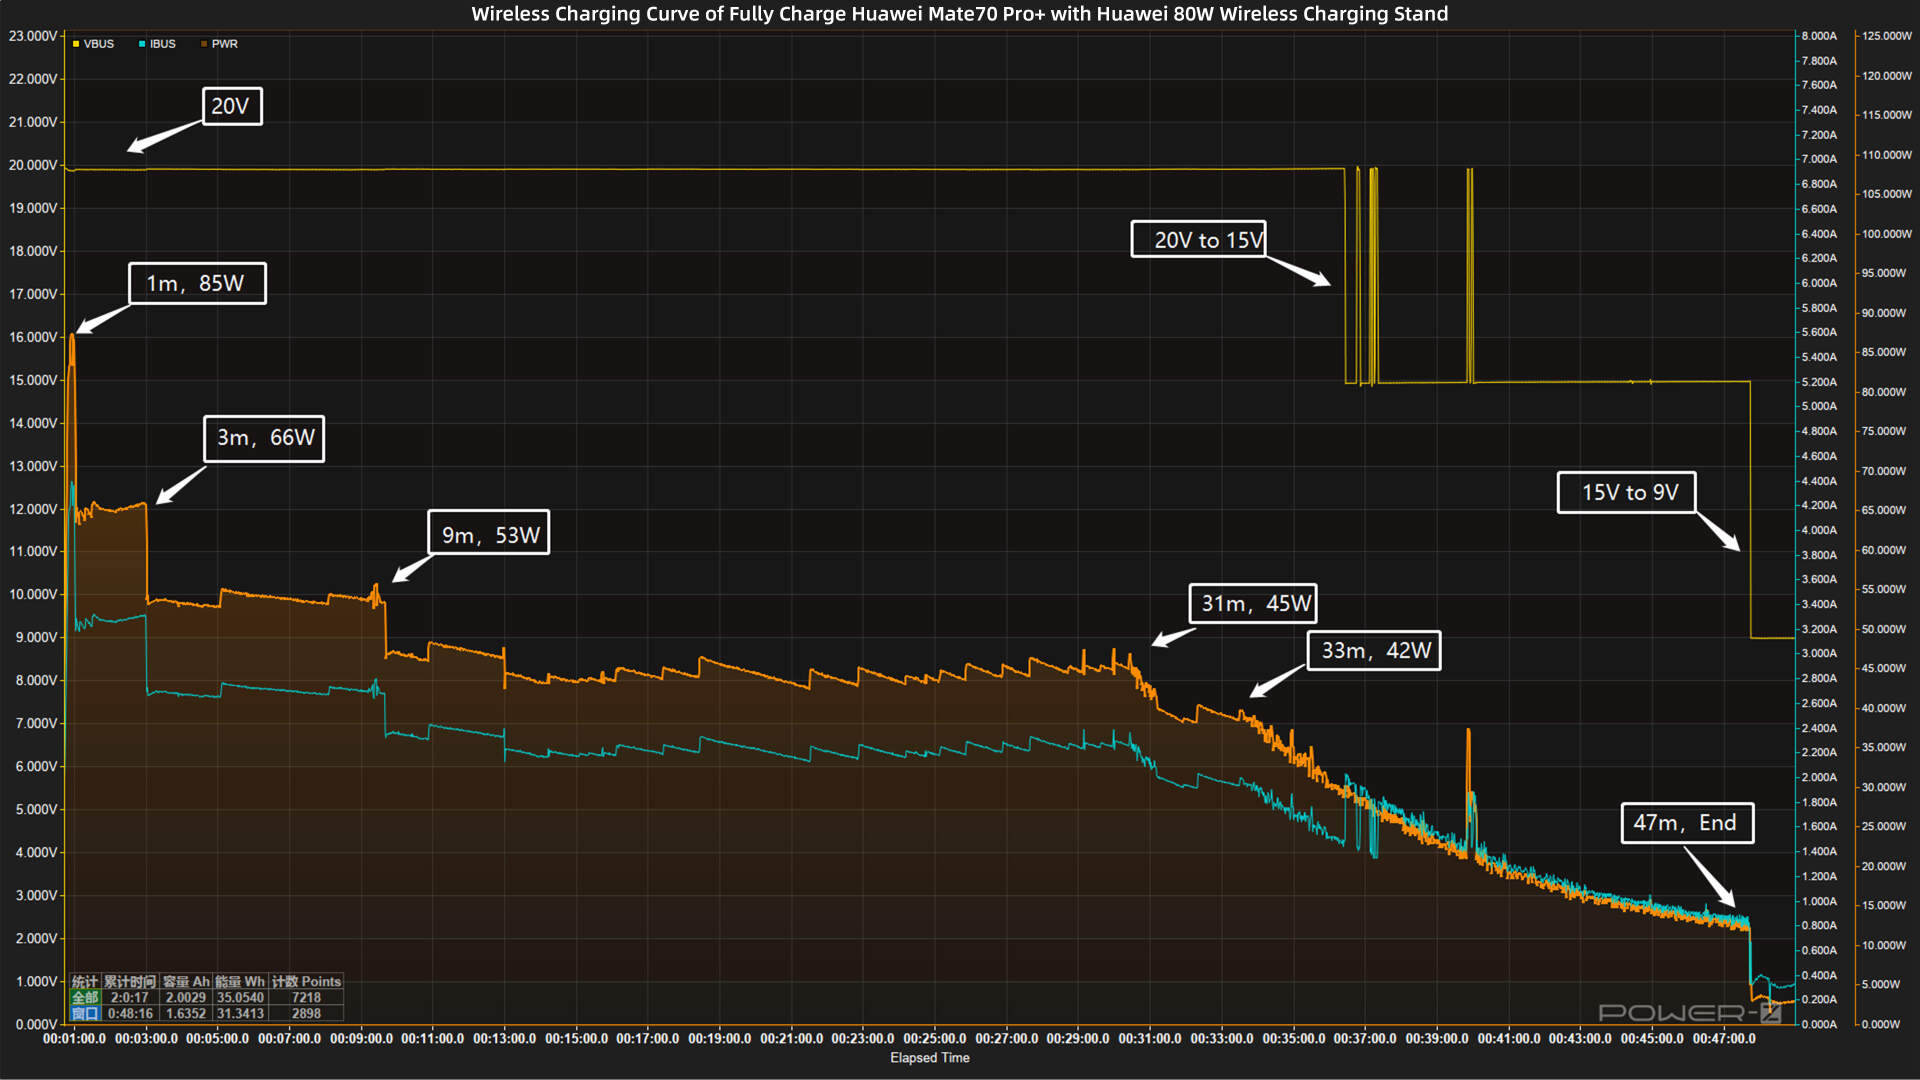Screen dimensions: 1920x1080
Task: Click the 0.000V voltage axis label
Action: (36, 1024)
